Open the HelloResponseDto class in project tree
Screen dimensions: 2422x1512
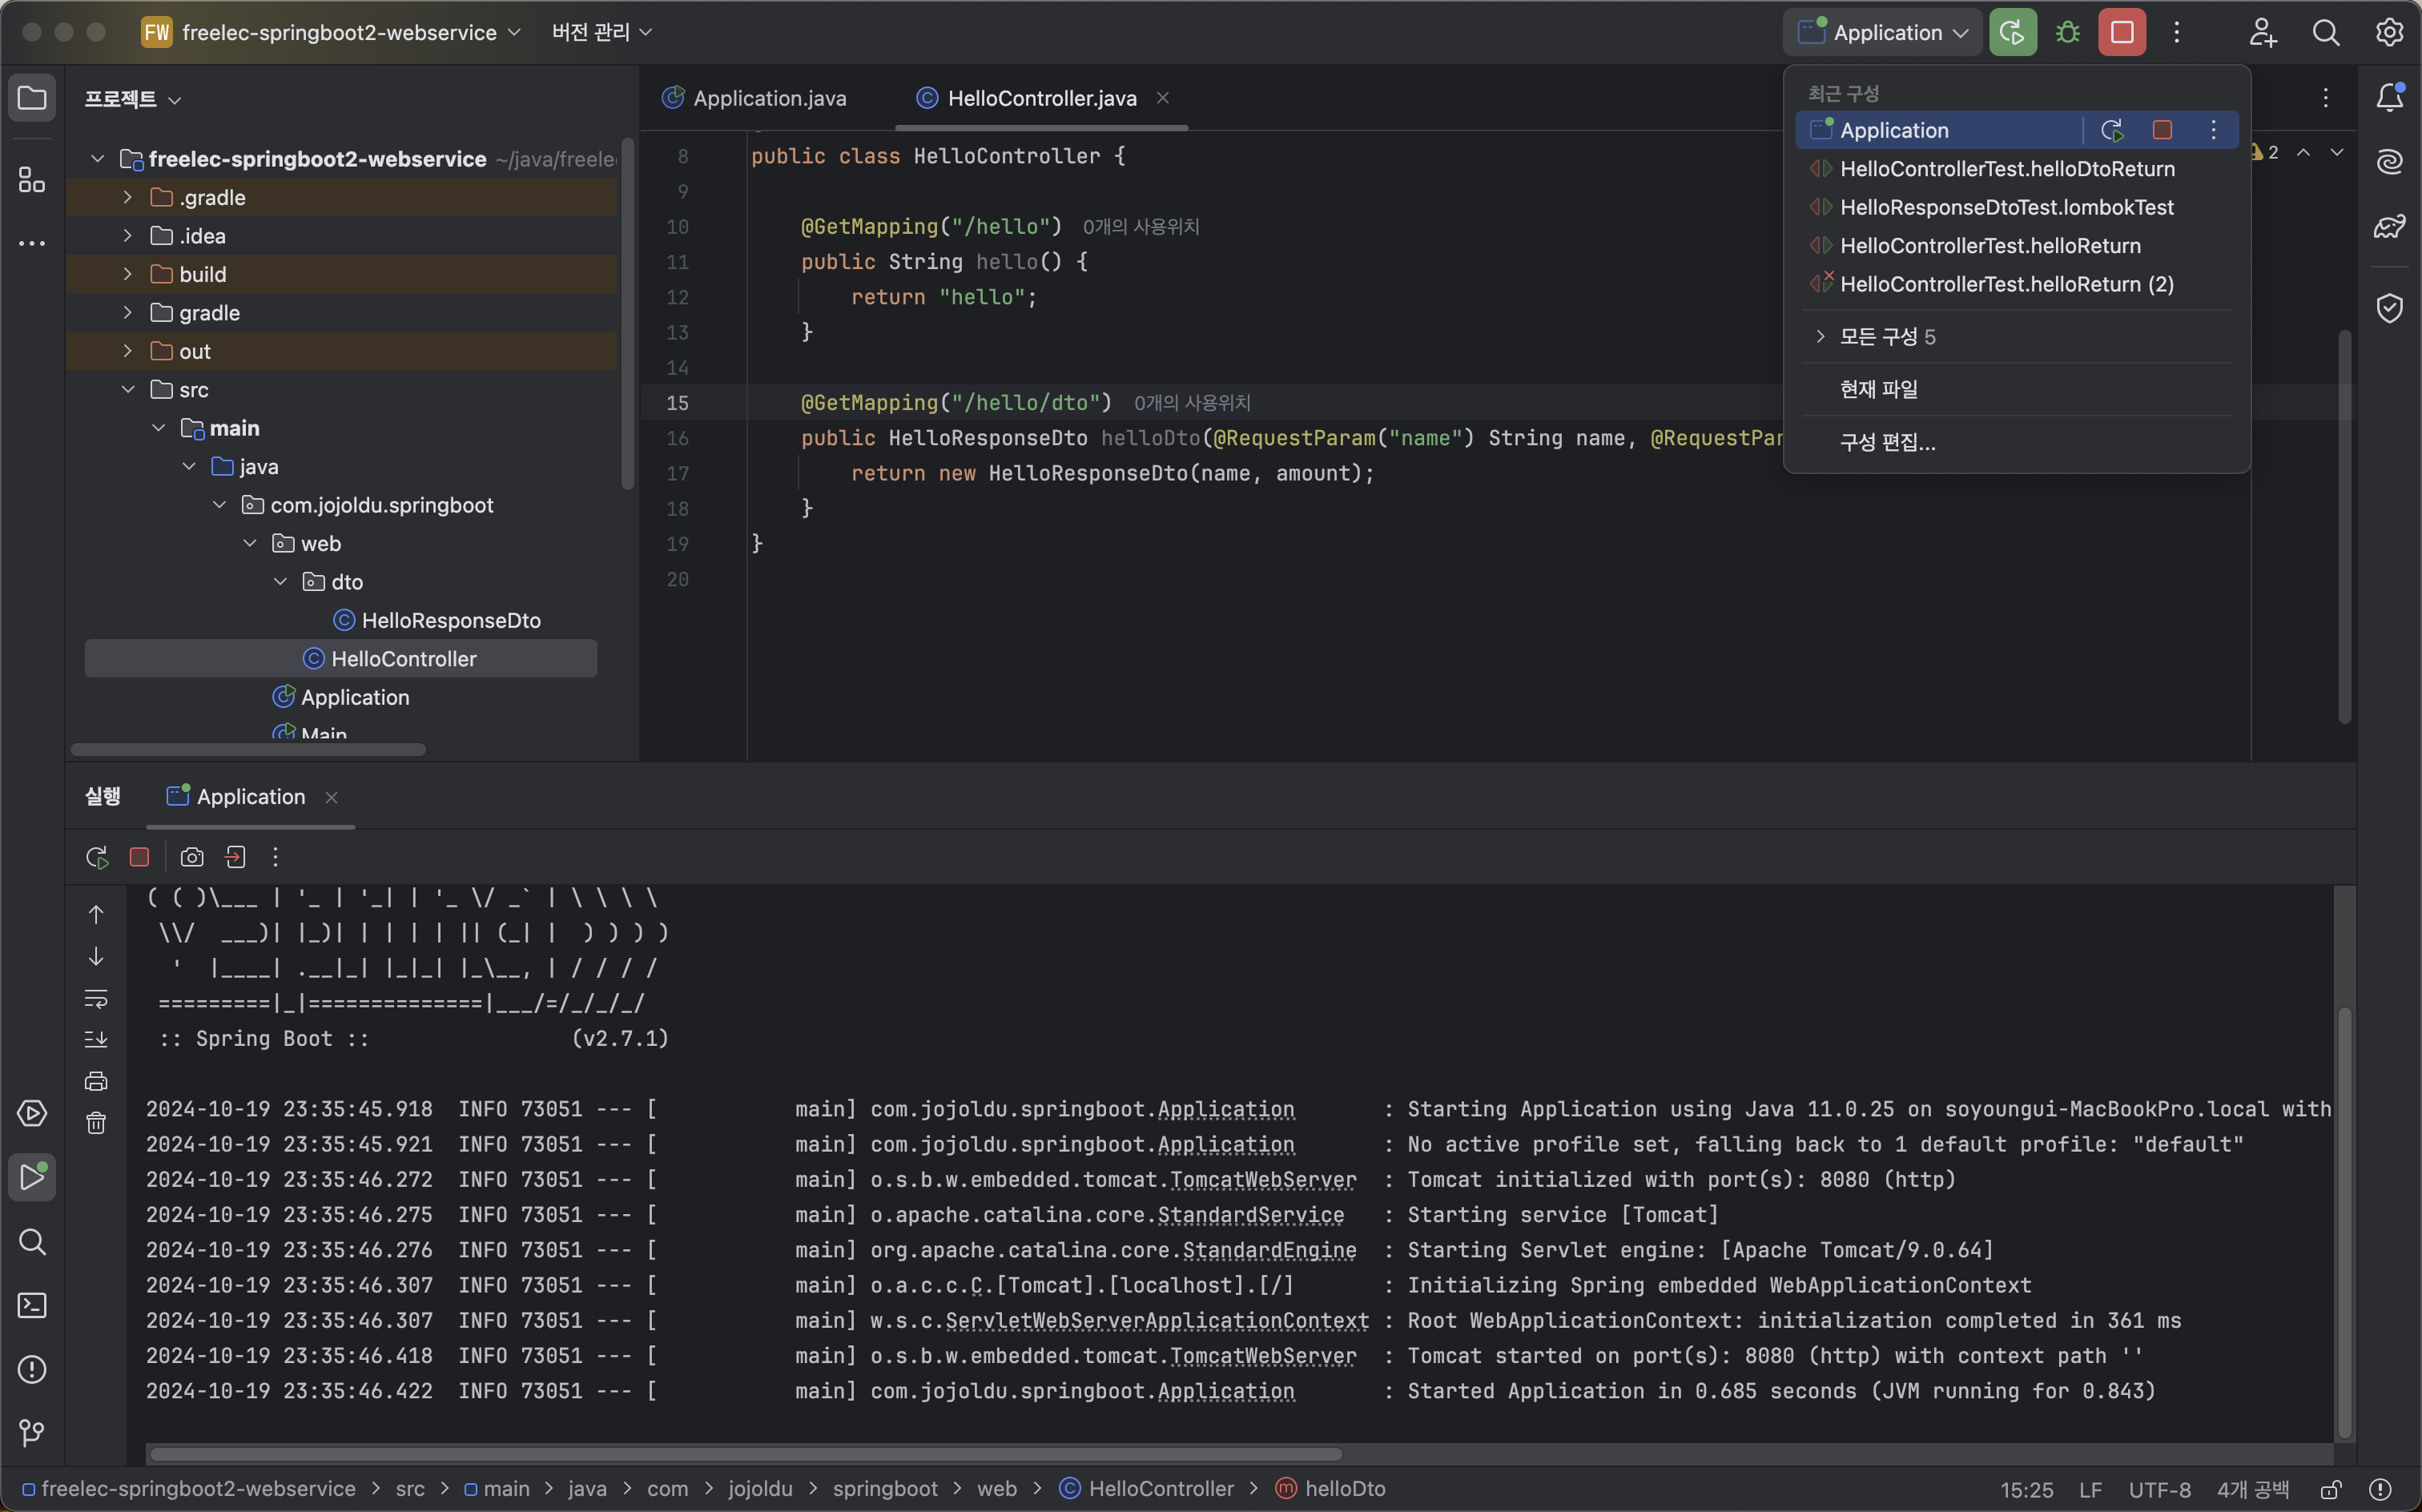click(450, 620)
